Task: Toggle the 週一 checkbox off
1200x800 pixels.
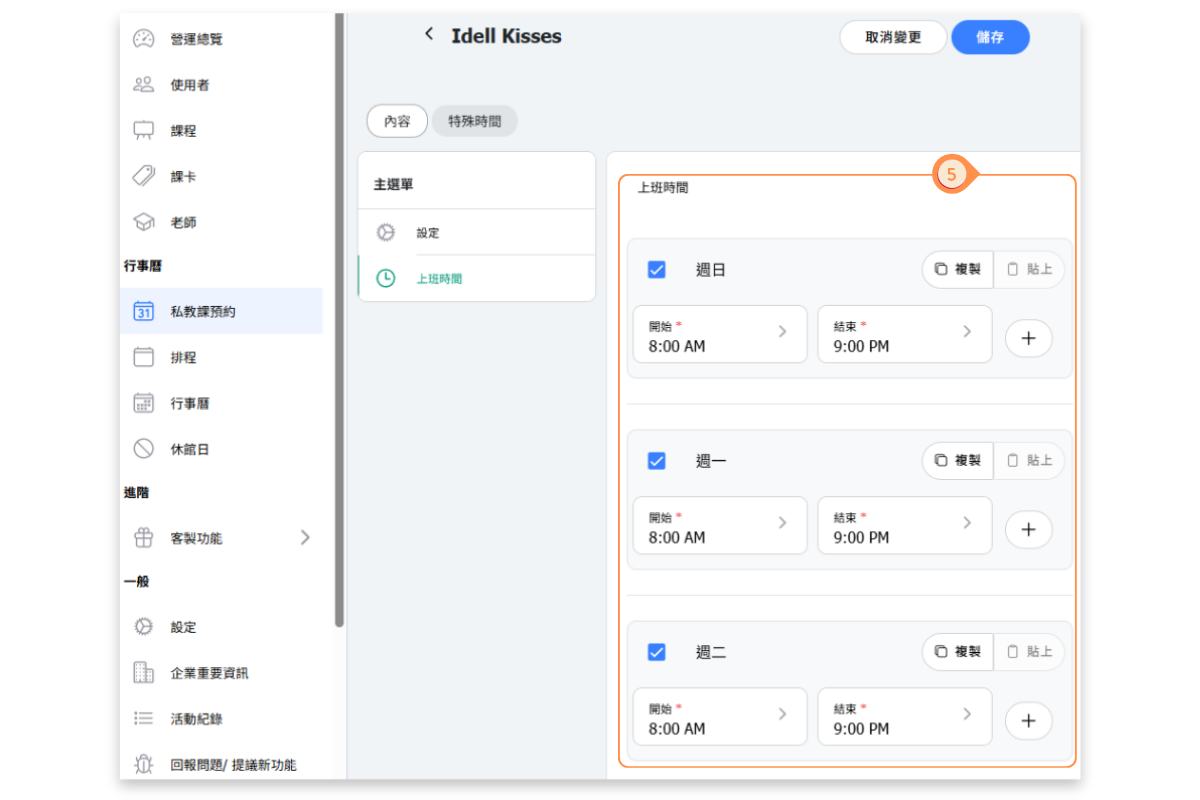Action: (x=657, y=461)
